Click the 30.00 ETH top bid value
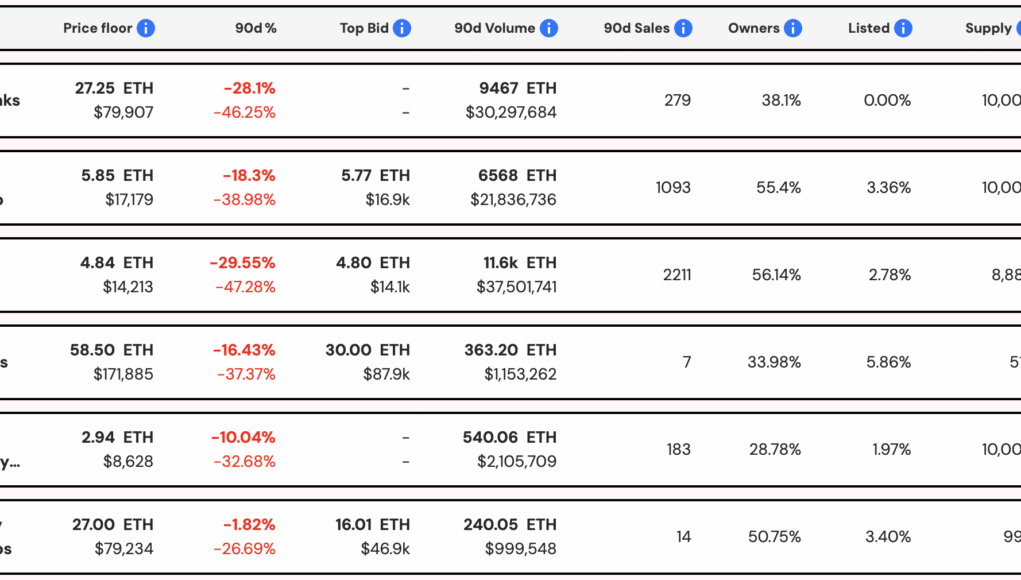 click(x=367, y=350)
